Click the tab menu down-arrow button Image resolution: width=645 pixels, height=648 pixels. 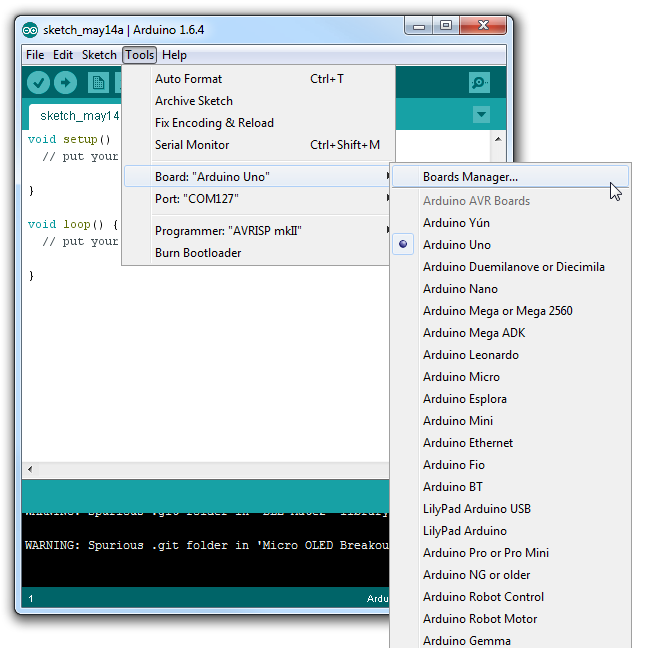tap(481, 114)
